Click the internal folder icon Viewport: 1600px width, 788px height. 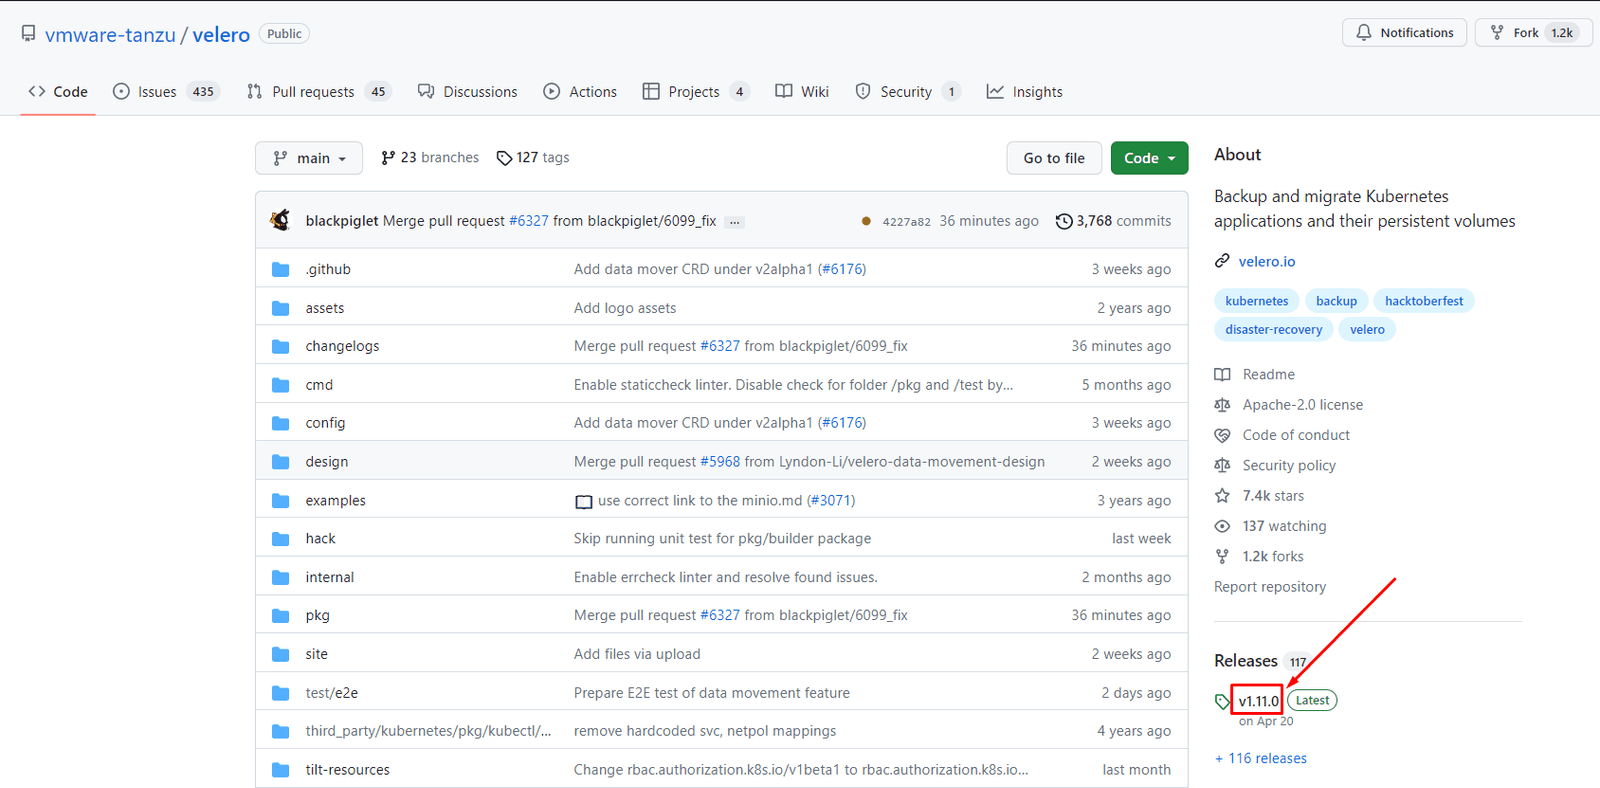coord(281,578)
